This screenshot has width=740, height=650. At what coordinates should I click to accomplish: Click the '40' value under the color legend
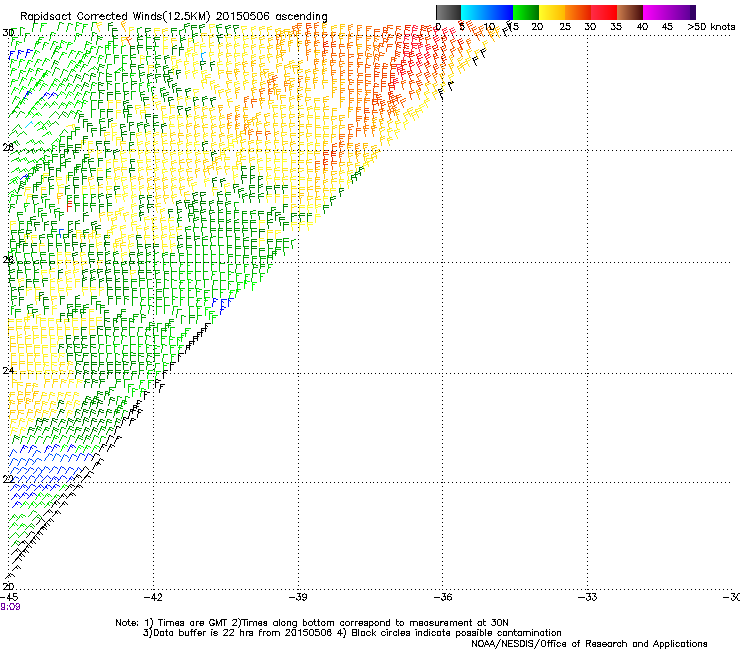coord(642,27)
